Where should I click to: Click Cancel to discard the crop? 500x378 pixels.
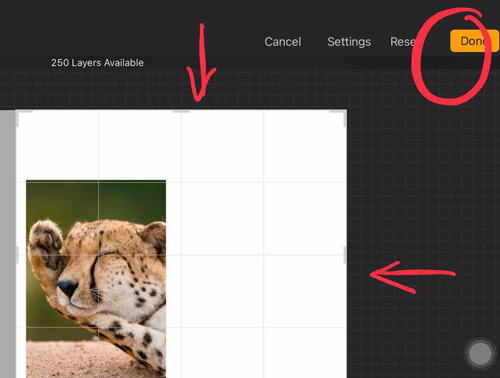[283, 42]
